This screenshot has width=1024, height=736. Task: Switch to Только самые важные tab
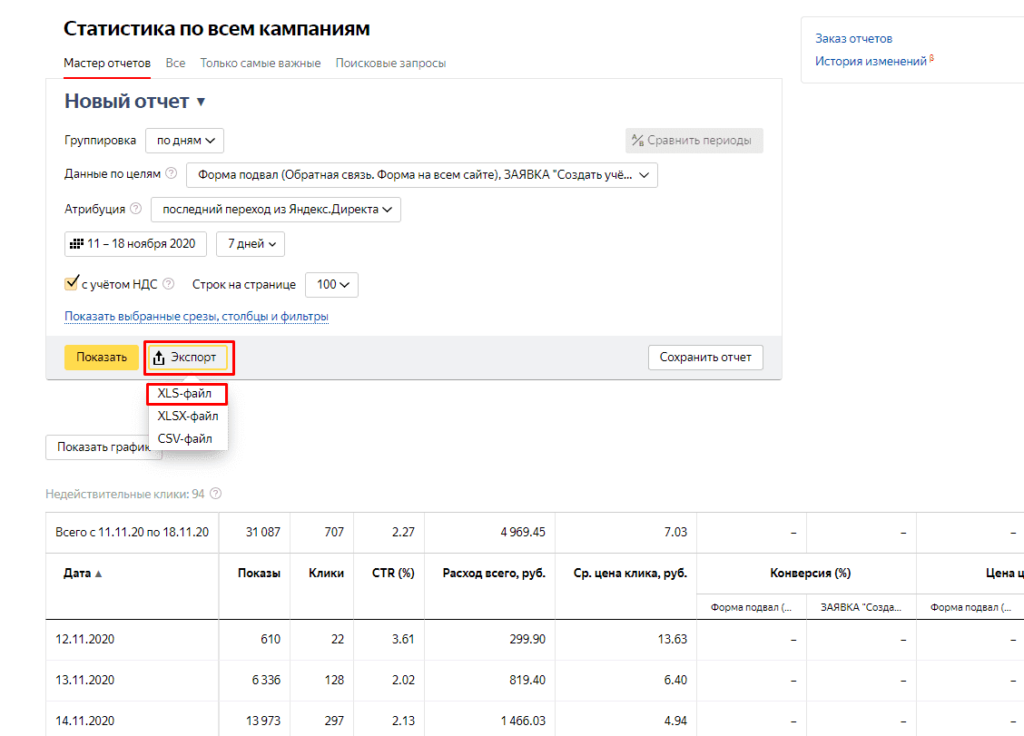click(x=260, y=63)
